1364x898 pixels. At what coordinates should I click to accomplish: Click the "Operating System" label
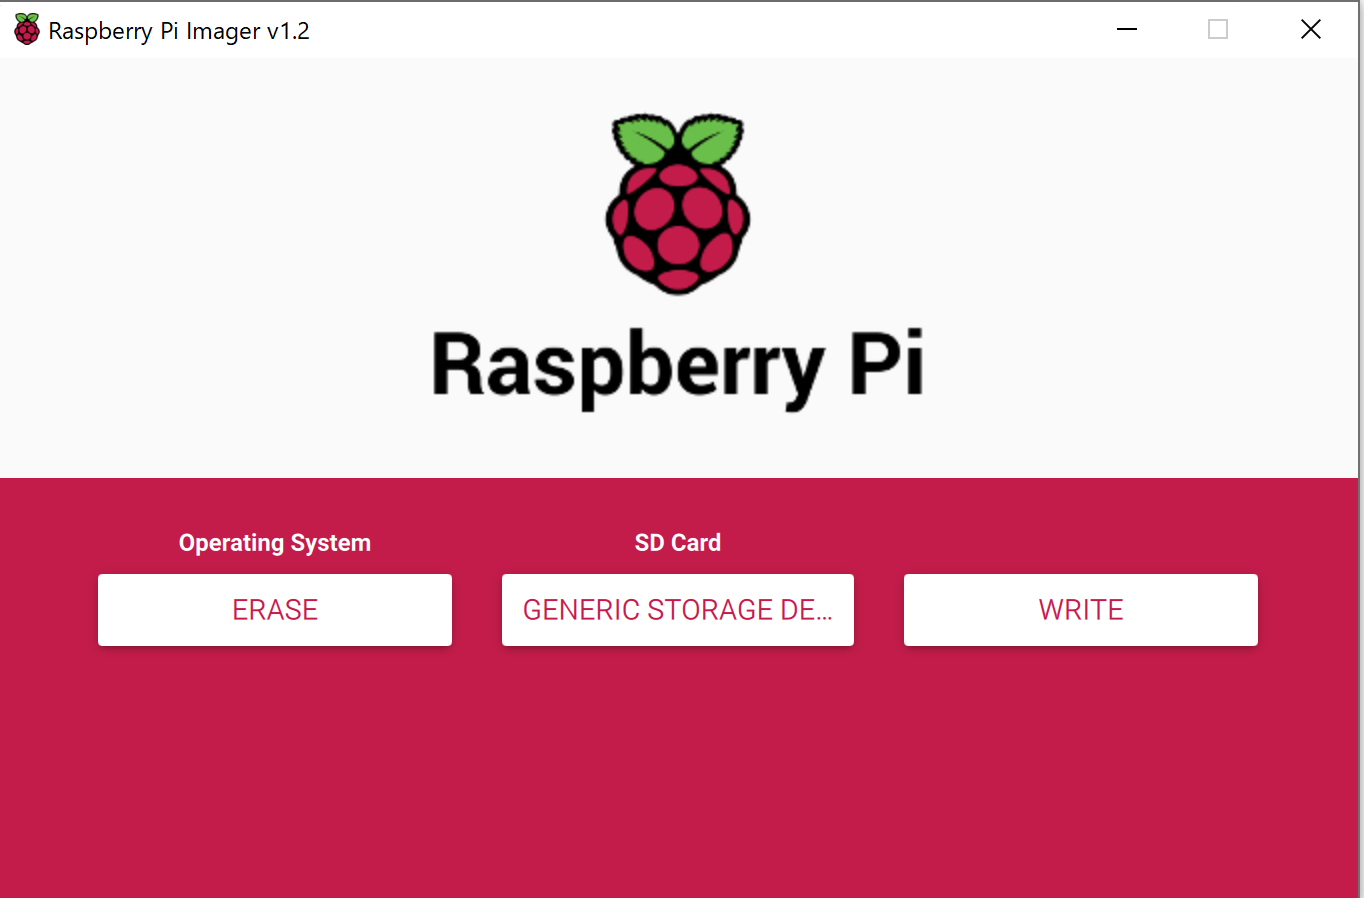[x=275, y=543]
